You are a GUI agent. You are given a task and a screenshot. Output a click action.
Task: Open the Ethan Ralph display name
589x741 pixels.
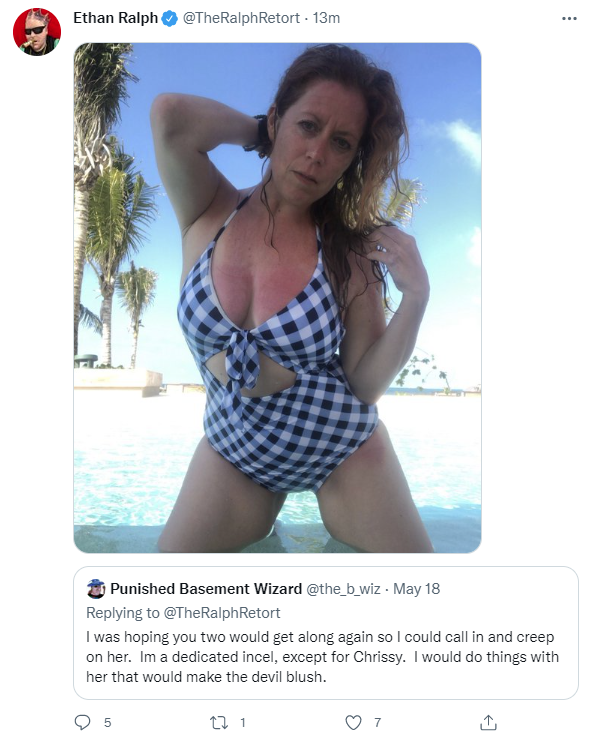(x=115, y=18)
